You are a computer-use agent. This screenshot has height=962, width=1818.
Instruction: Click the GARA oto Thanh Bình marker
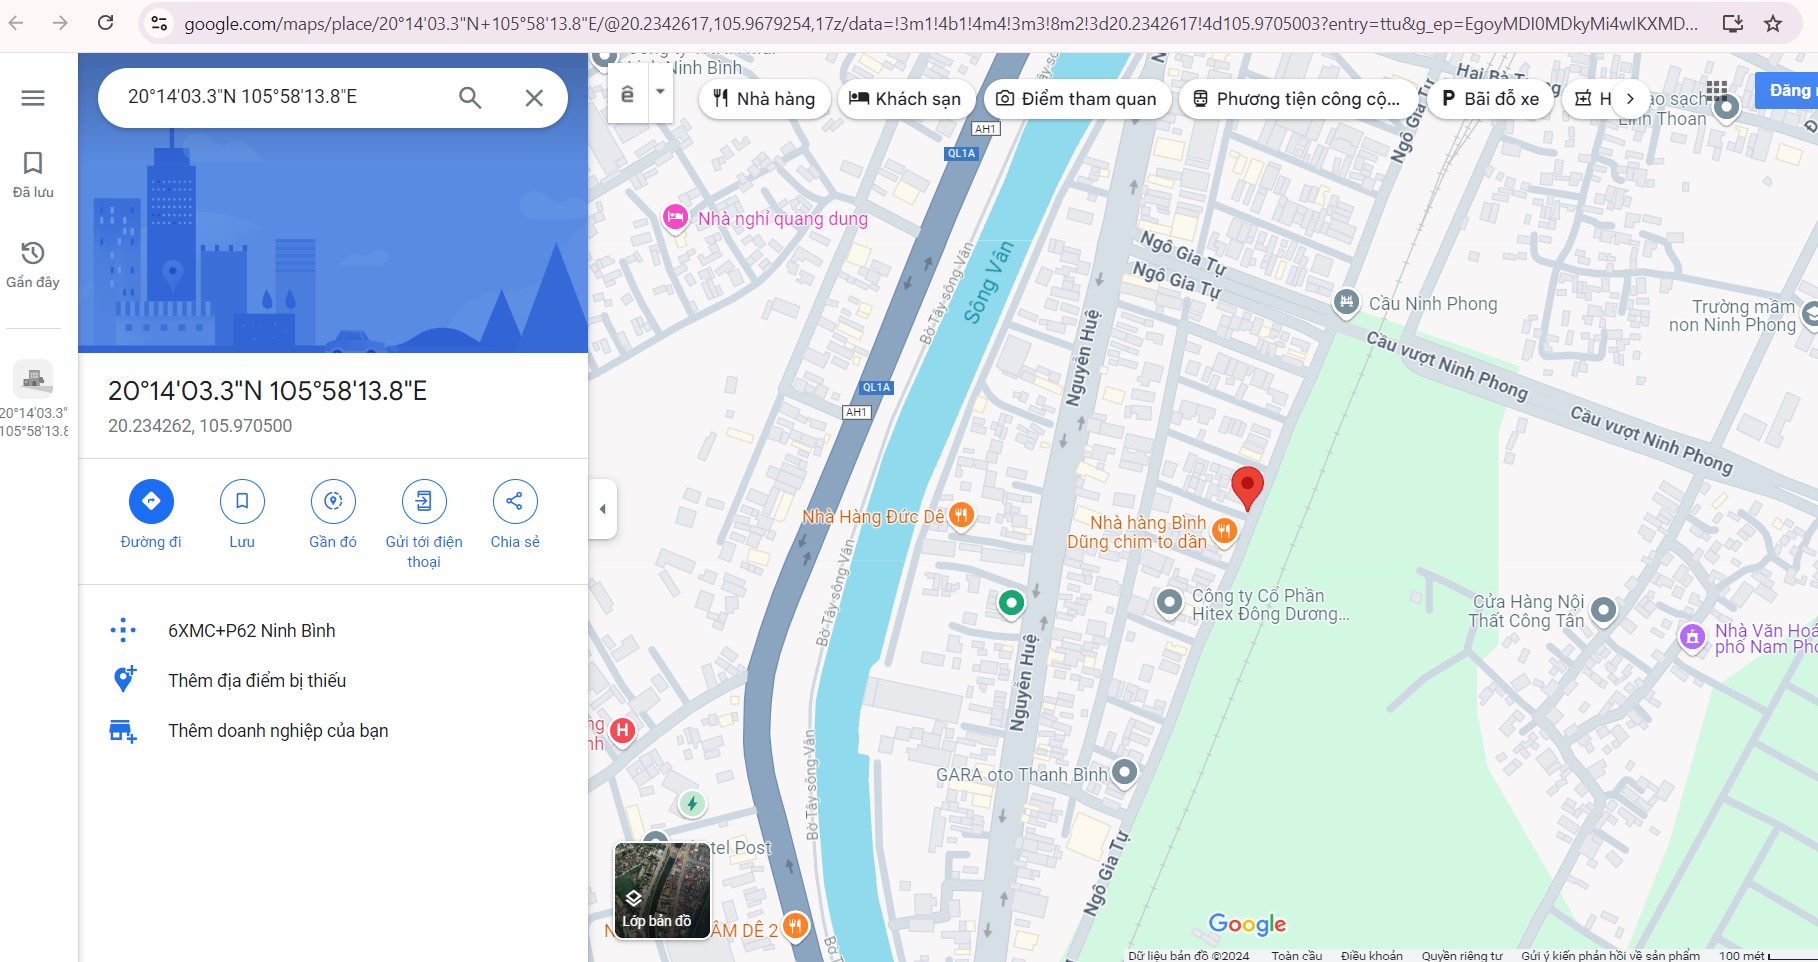(1124, 772)
